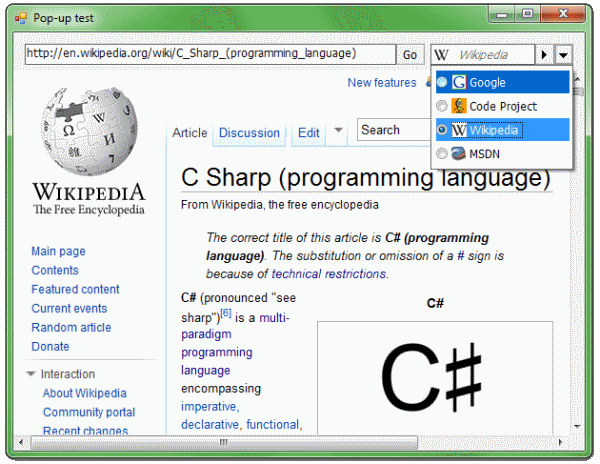600x464 pixels.
Task: Click the vertical scrollbar up arrow
Action: click(x=577, y=79)
